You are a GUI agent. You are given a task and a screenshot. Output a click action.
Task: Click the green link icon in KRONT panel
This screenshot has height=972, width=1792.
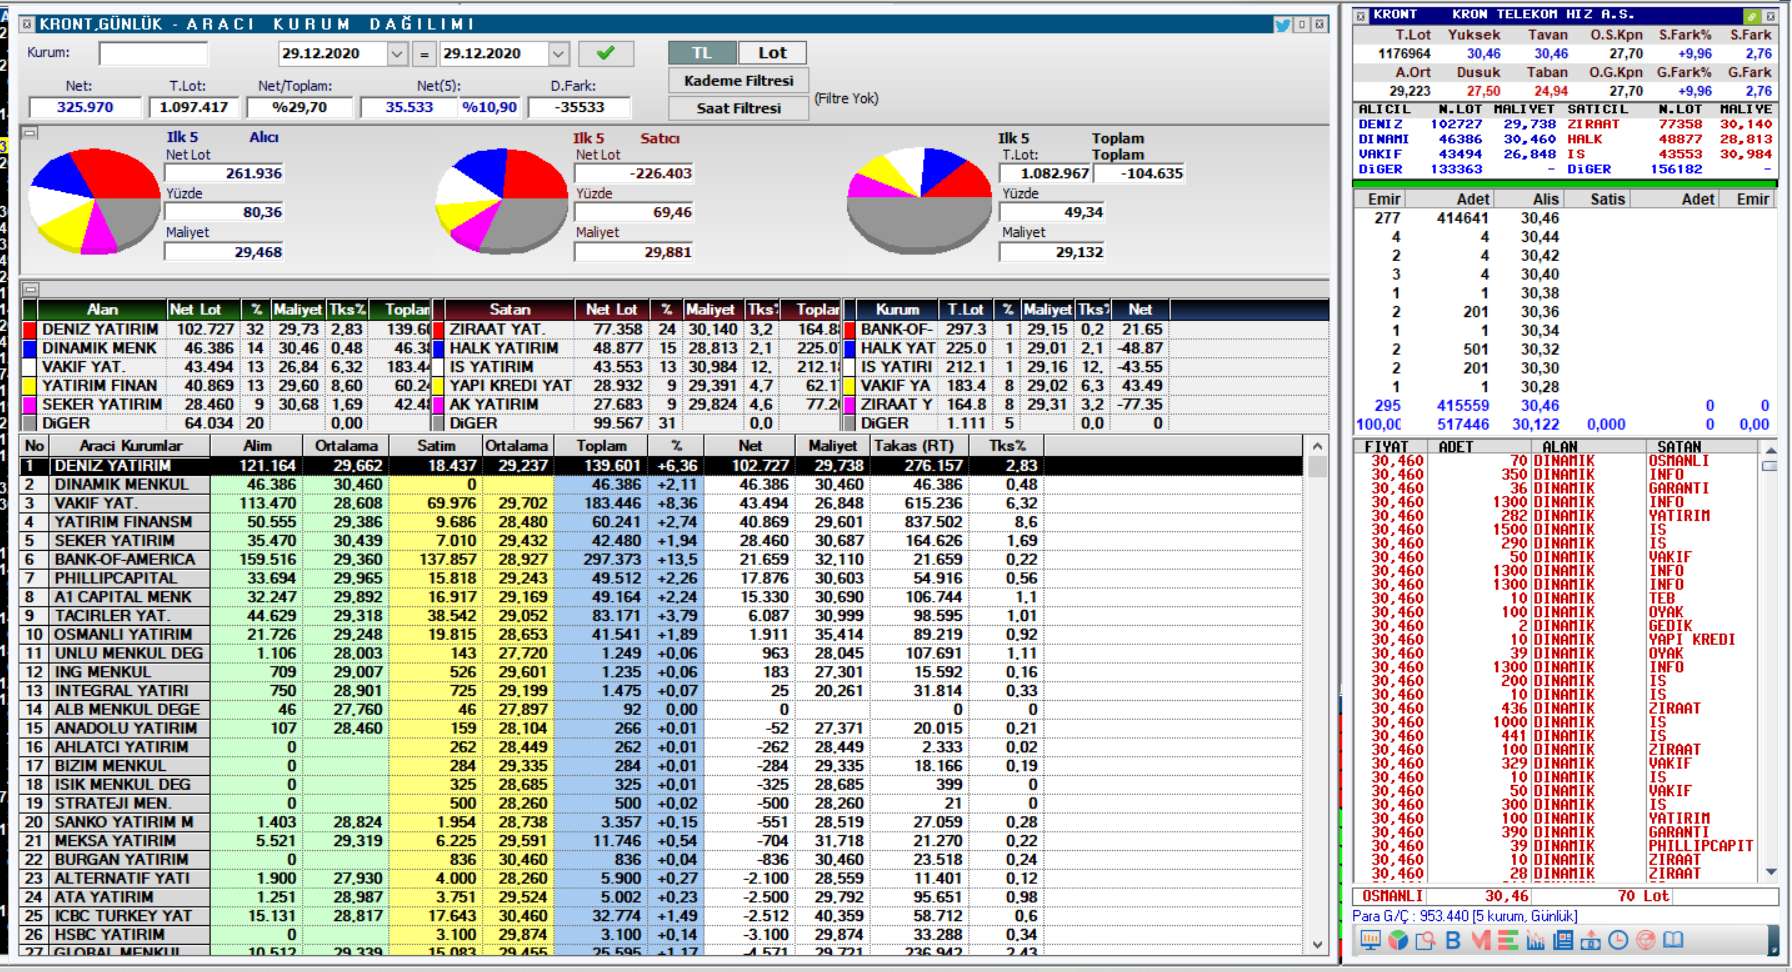1752,16
